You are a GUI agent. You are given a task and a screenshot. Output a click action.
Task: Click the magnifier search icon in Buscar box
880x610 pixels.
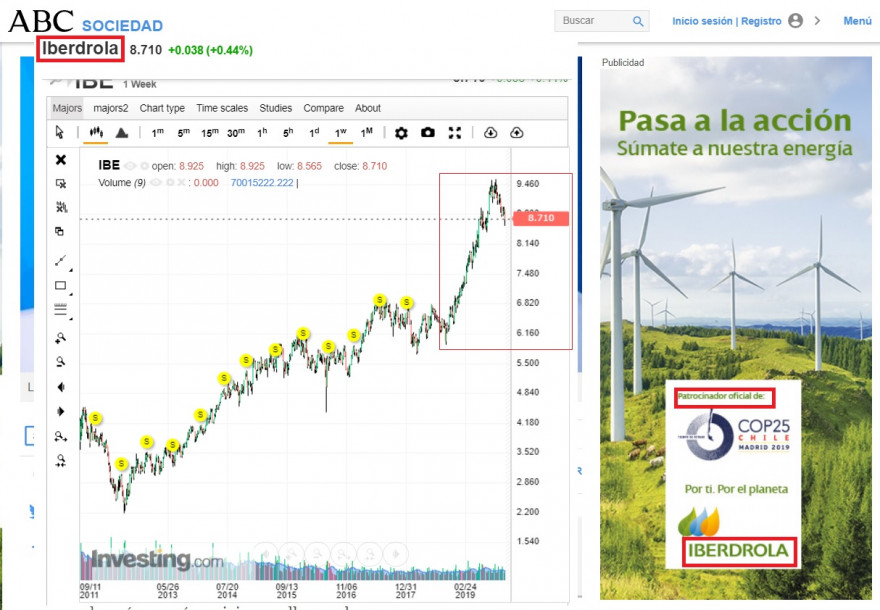638,21
